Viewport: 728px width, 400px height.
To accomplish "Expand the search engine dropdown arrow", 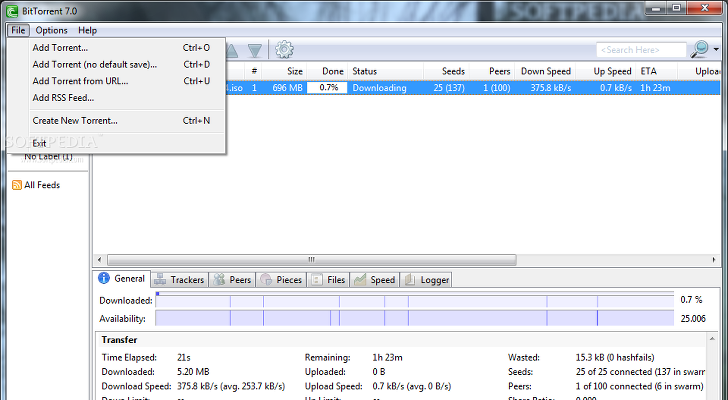I will 716,49.
